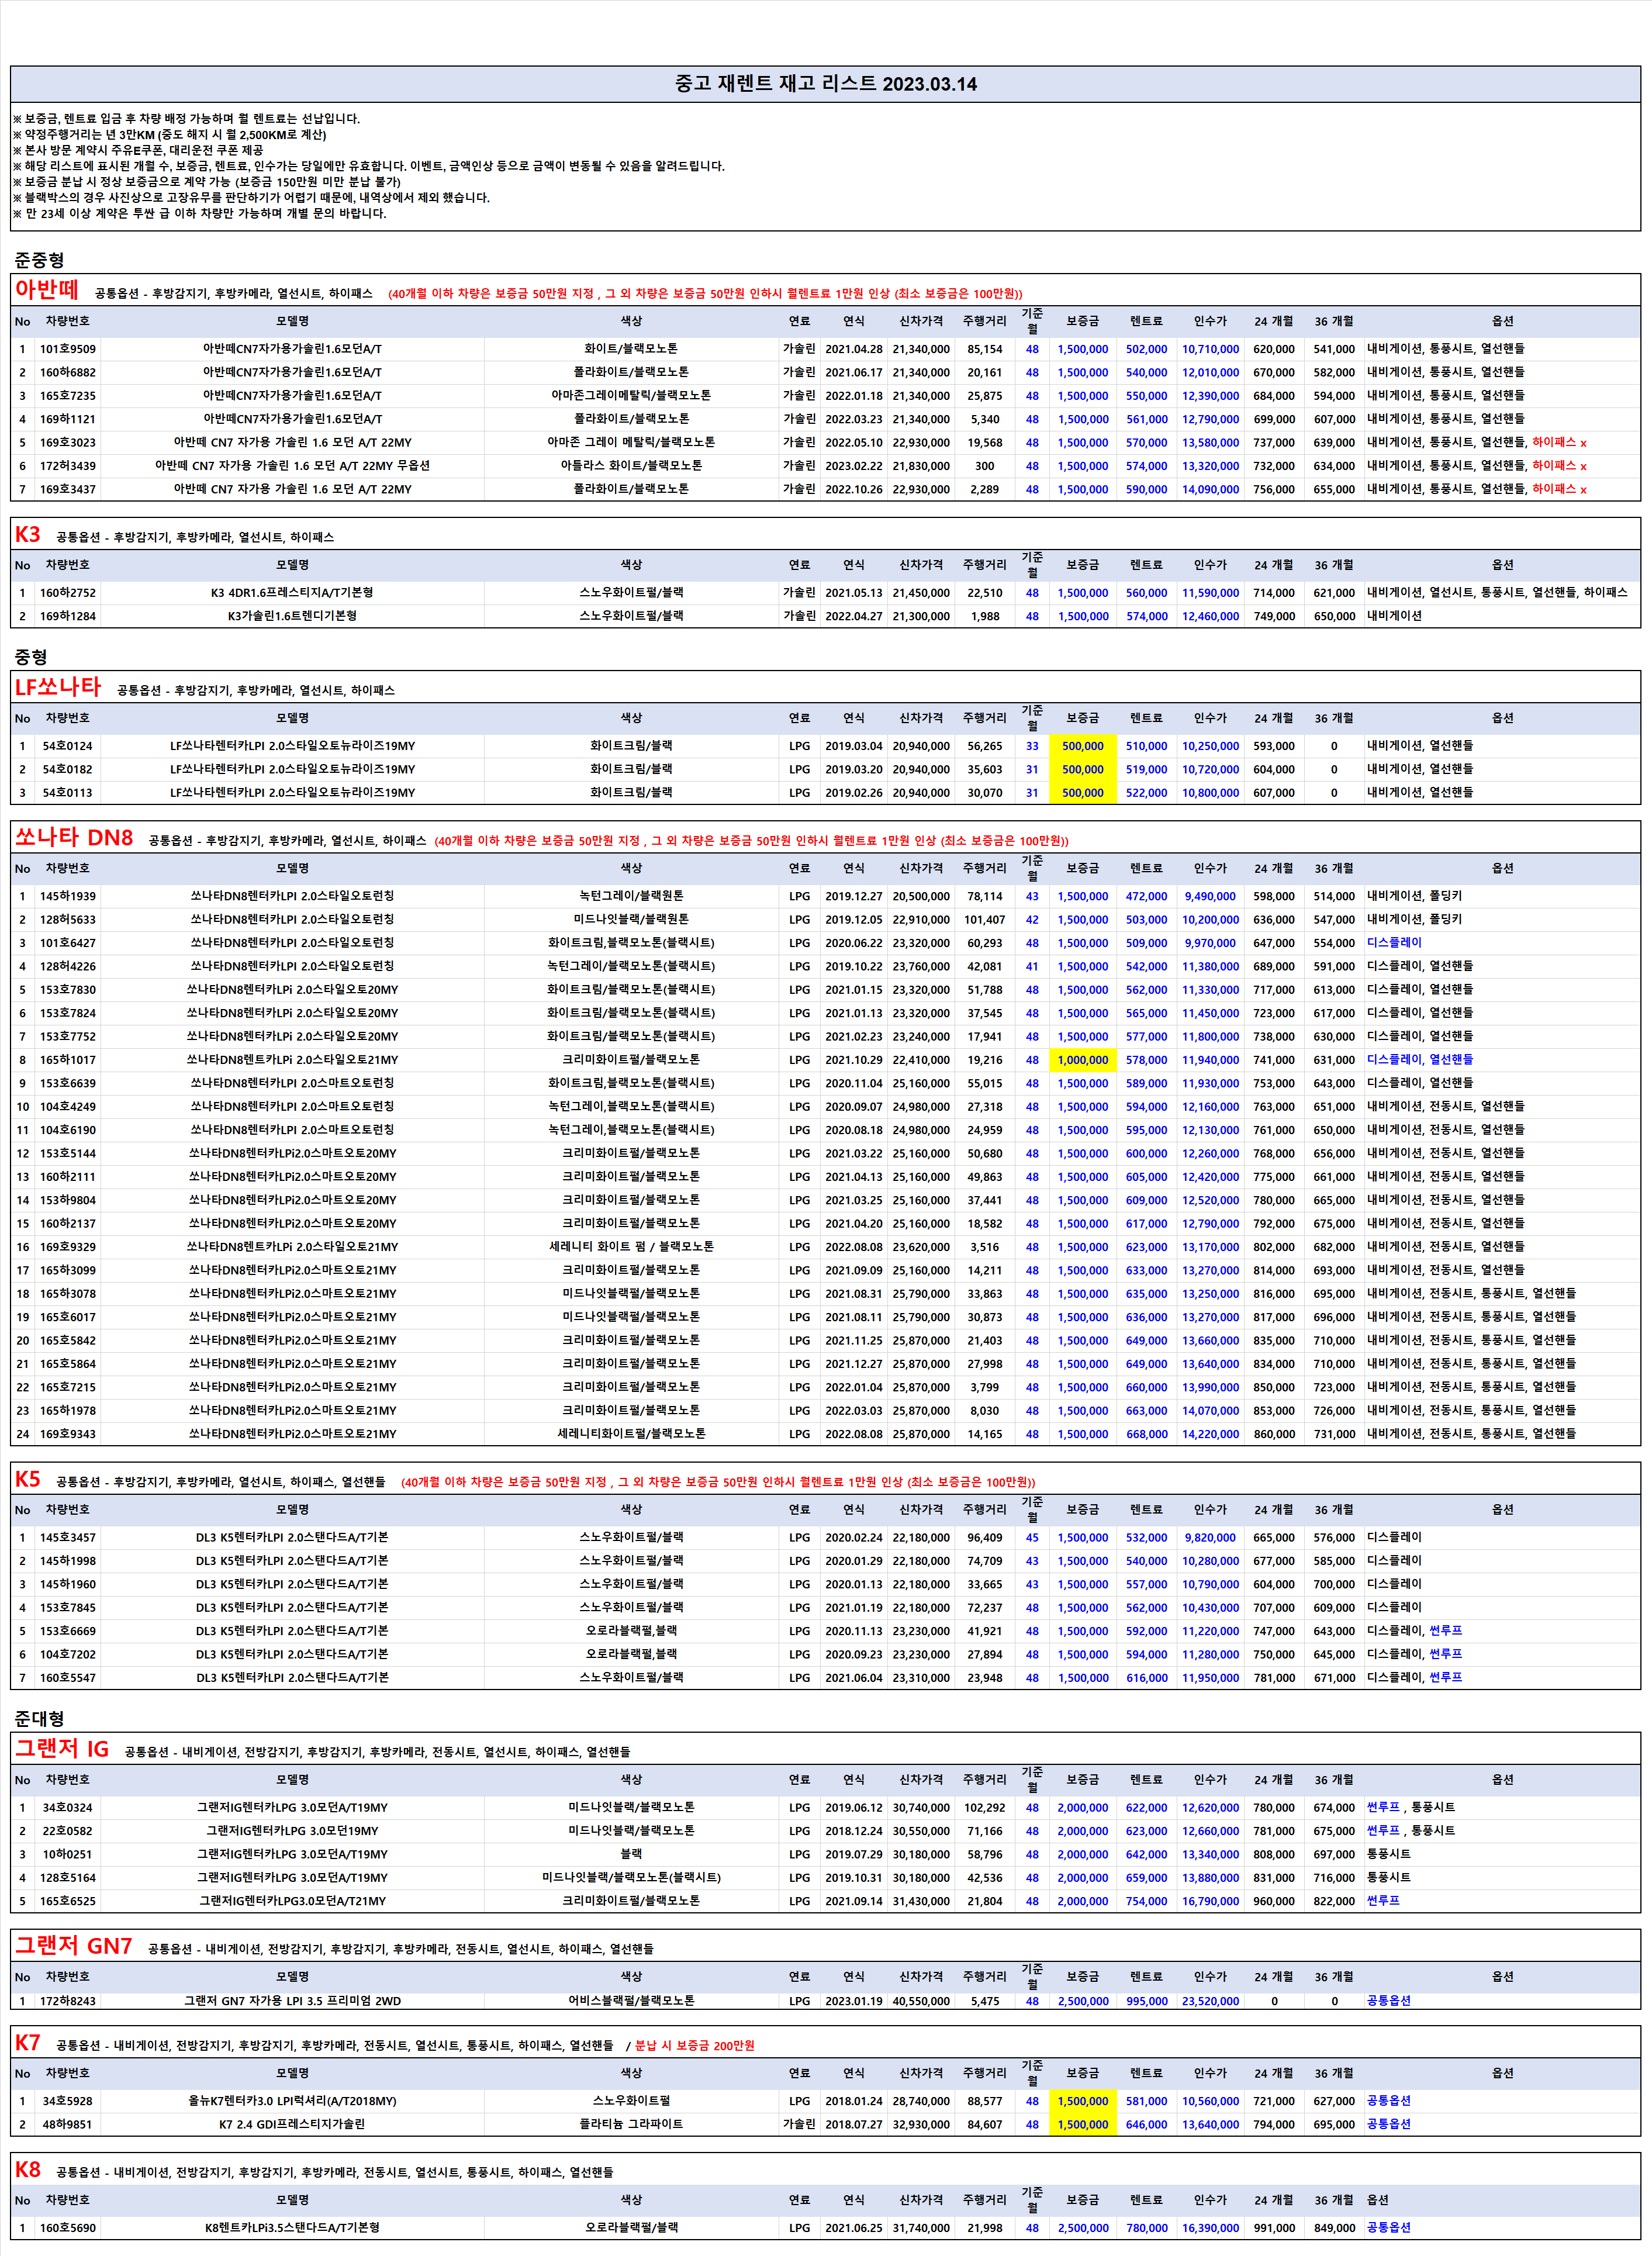Image resolution: width=1652 pixels, height=2256 pixels.
Task: Click vehicle number '145호3457' in K5 table
Action: pos(68,1538)
